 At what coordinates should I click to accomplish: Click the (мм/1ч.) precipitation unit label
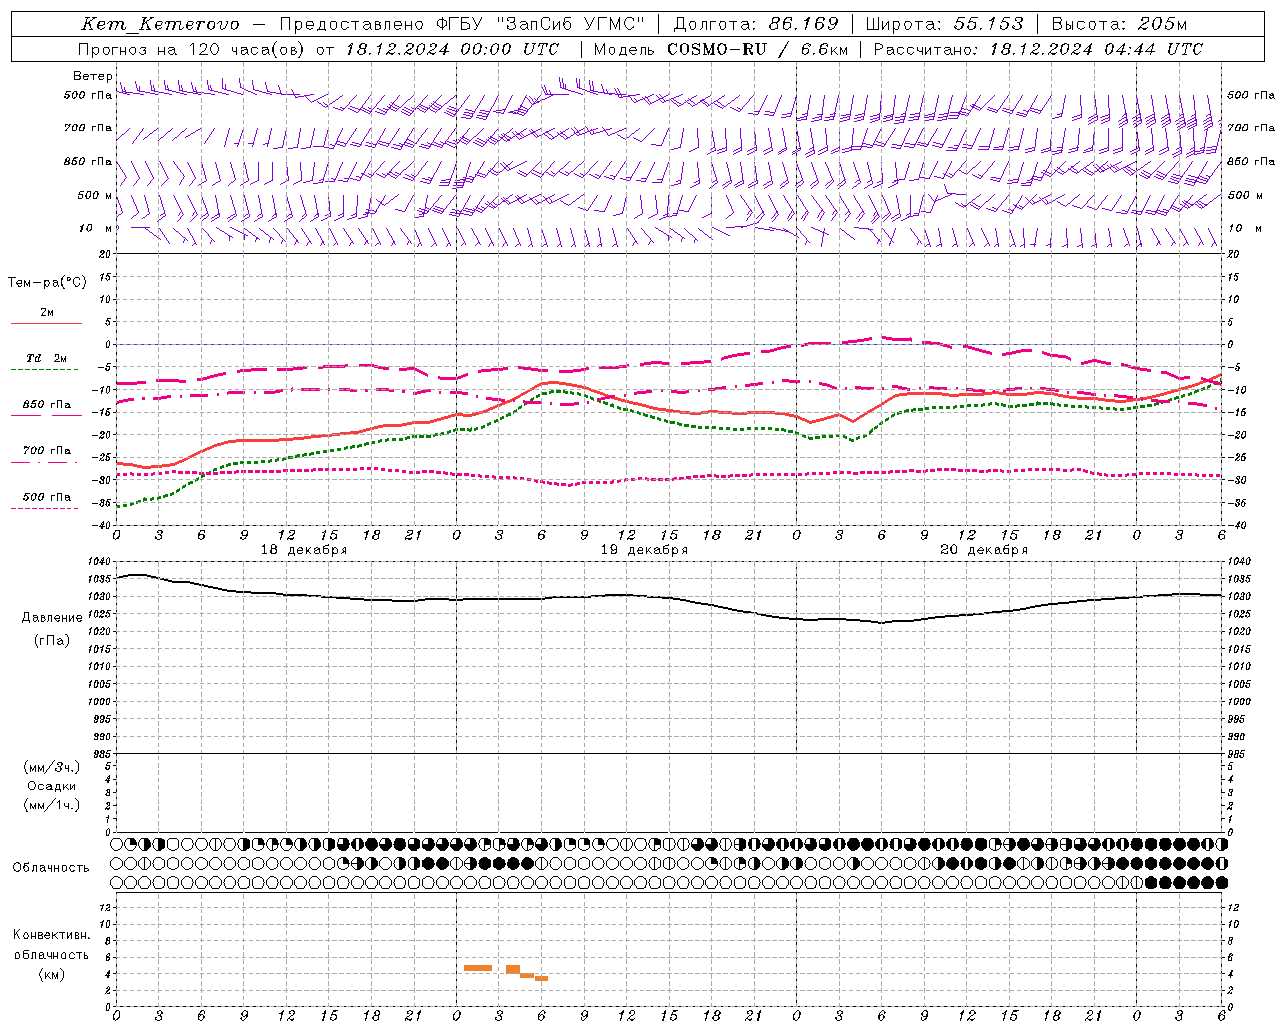pos(51,805)
